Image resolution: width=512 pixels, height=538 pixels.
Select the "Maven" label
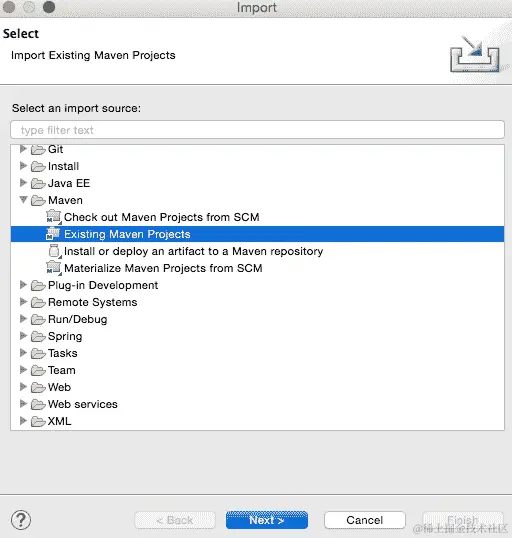(66, 200)
